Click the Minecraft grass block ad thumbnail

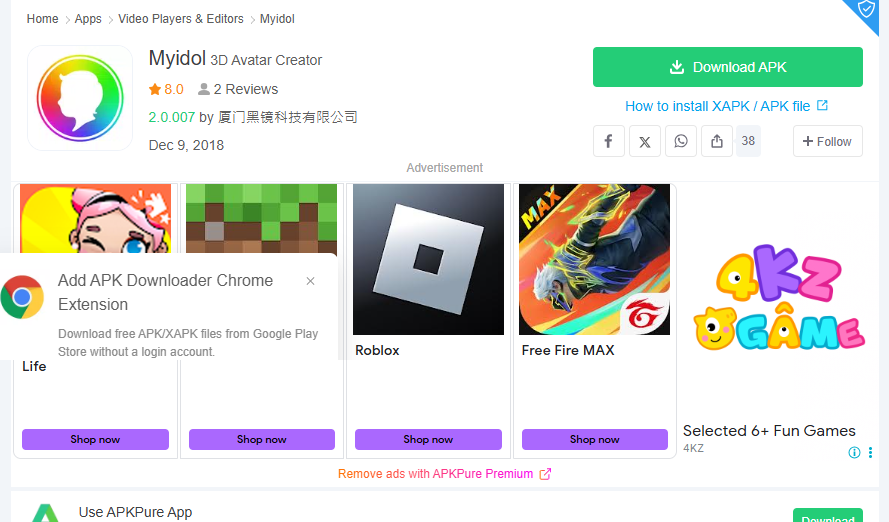coord(261,218)
